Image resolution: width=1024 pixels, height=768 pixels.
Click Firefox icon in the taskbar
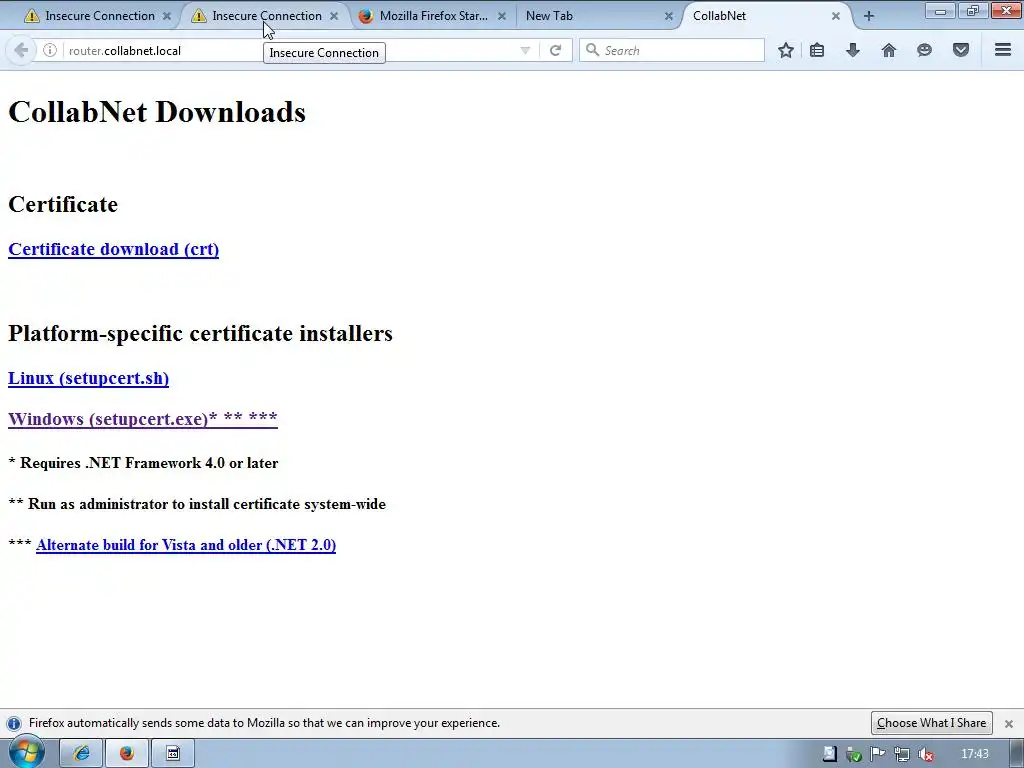(127, 754)
